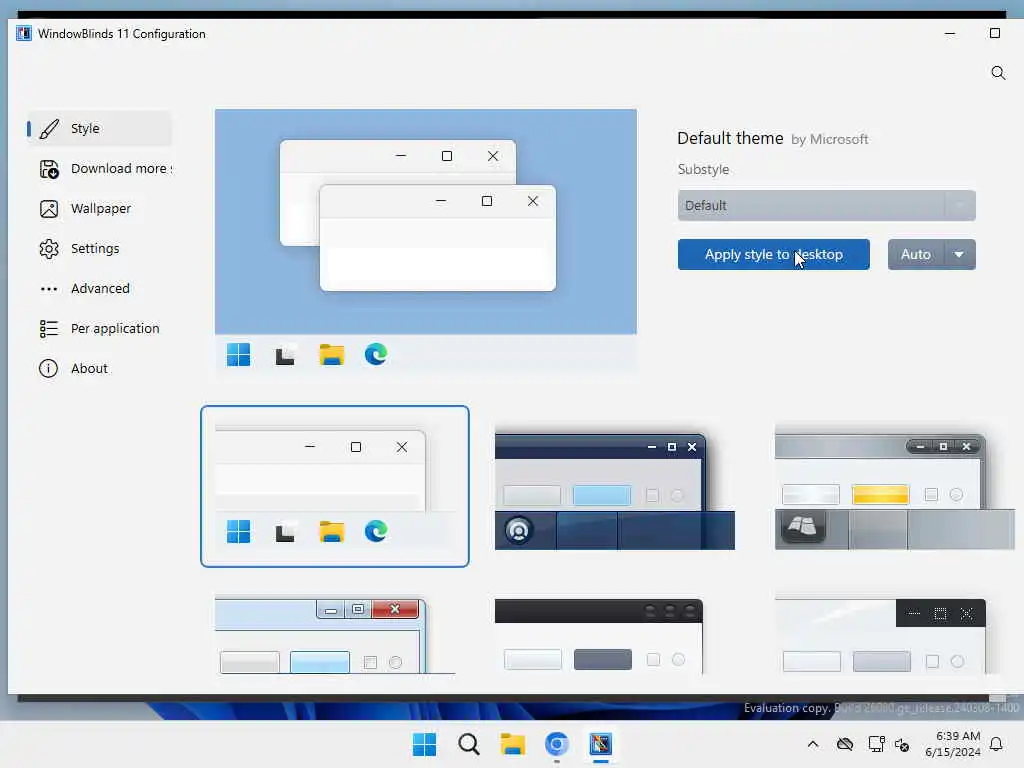Maximize the WindowBlinds Configuration window
Viewport: 1024px width, 768px height.
click(995, 33)
